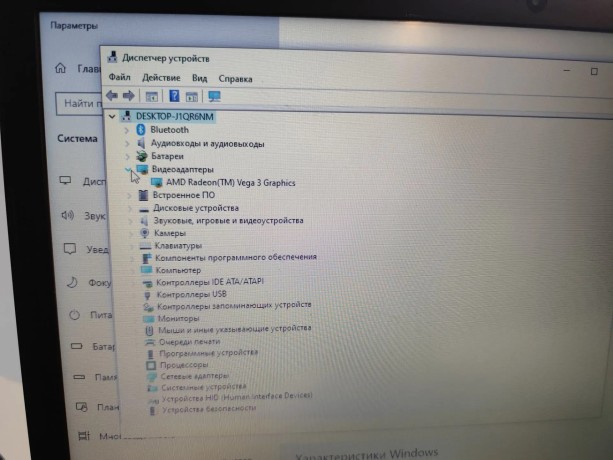Click the home icon in Параметры window
The width and height of the screenshot is (613, 460).
pos(60,68)
